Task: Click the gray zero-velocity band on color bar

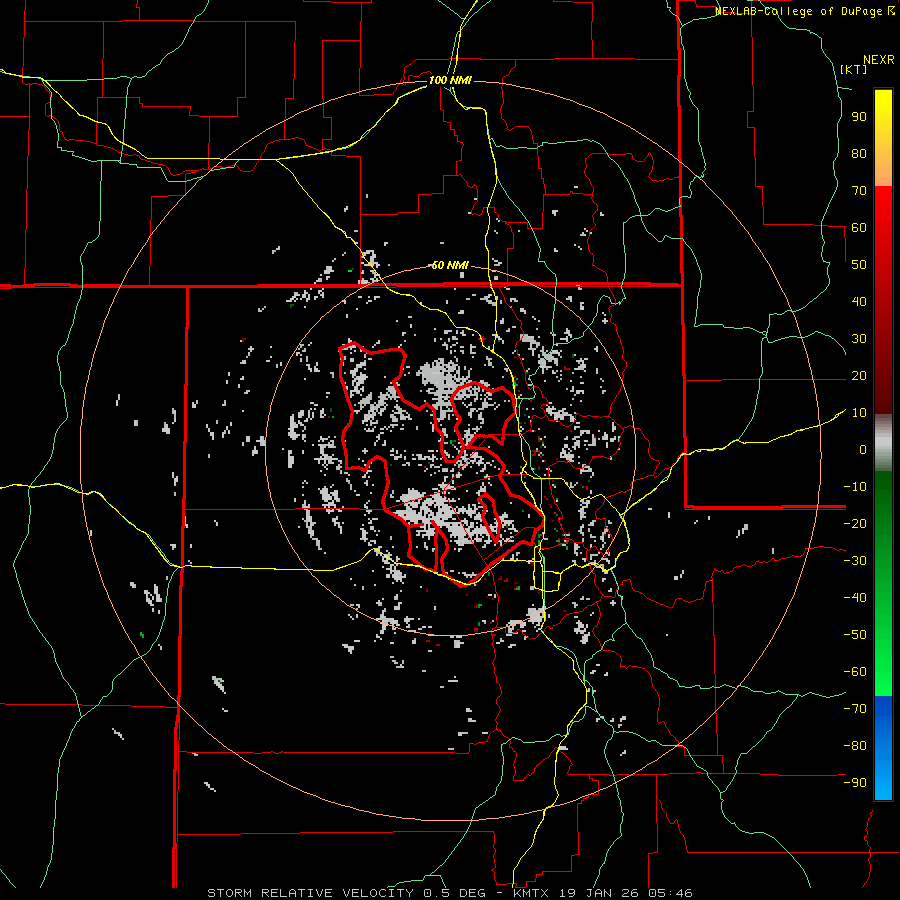Action: click(883, 440)
